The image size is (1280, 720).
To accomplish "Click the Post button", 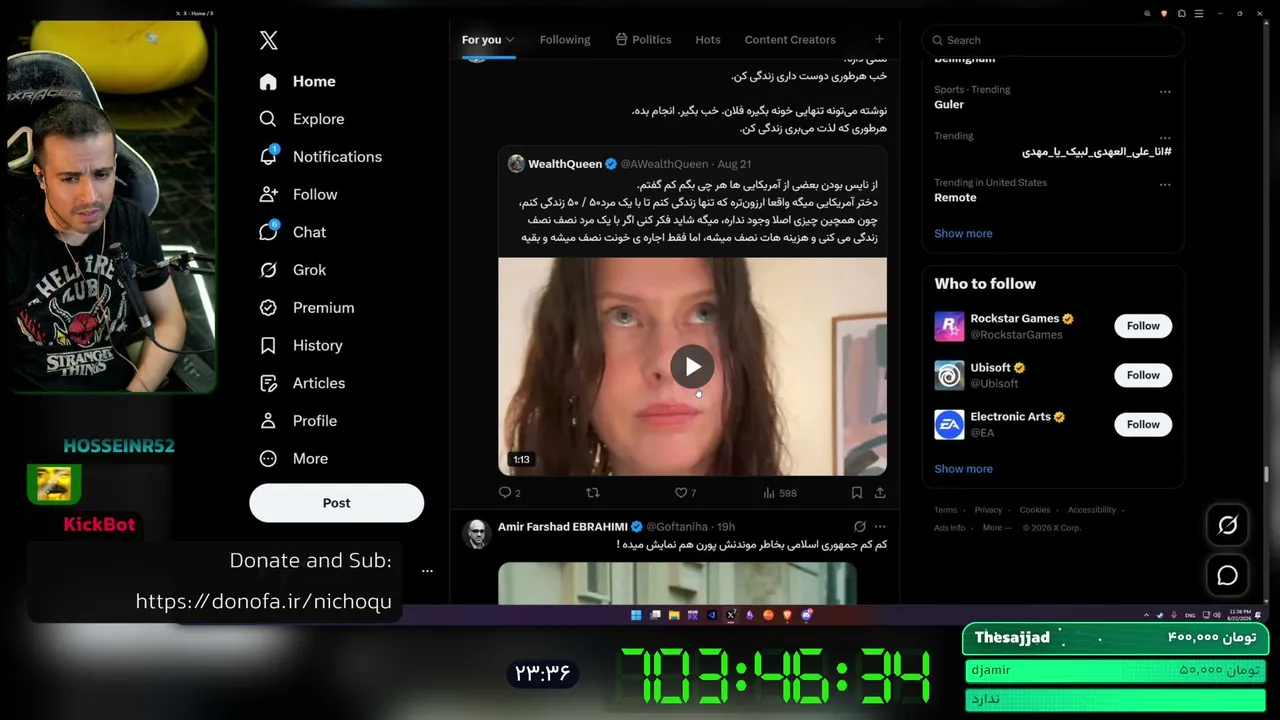I will point(336,503).
